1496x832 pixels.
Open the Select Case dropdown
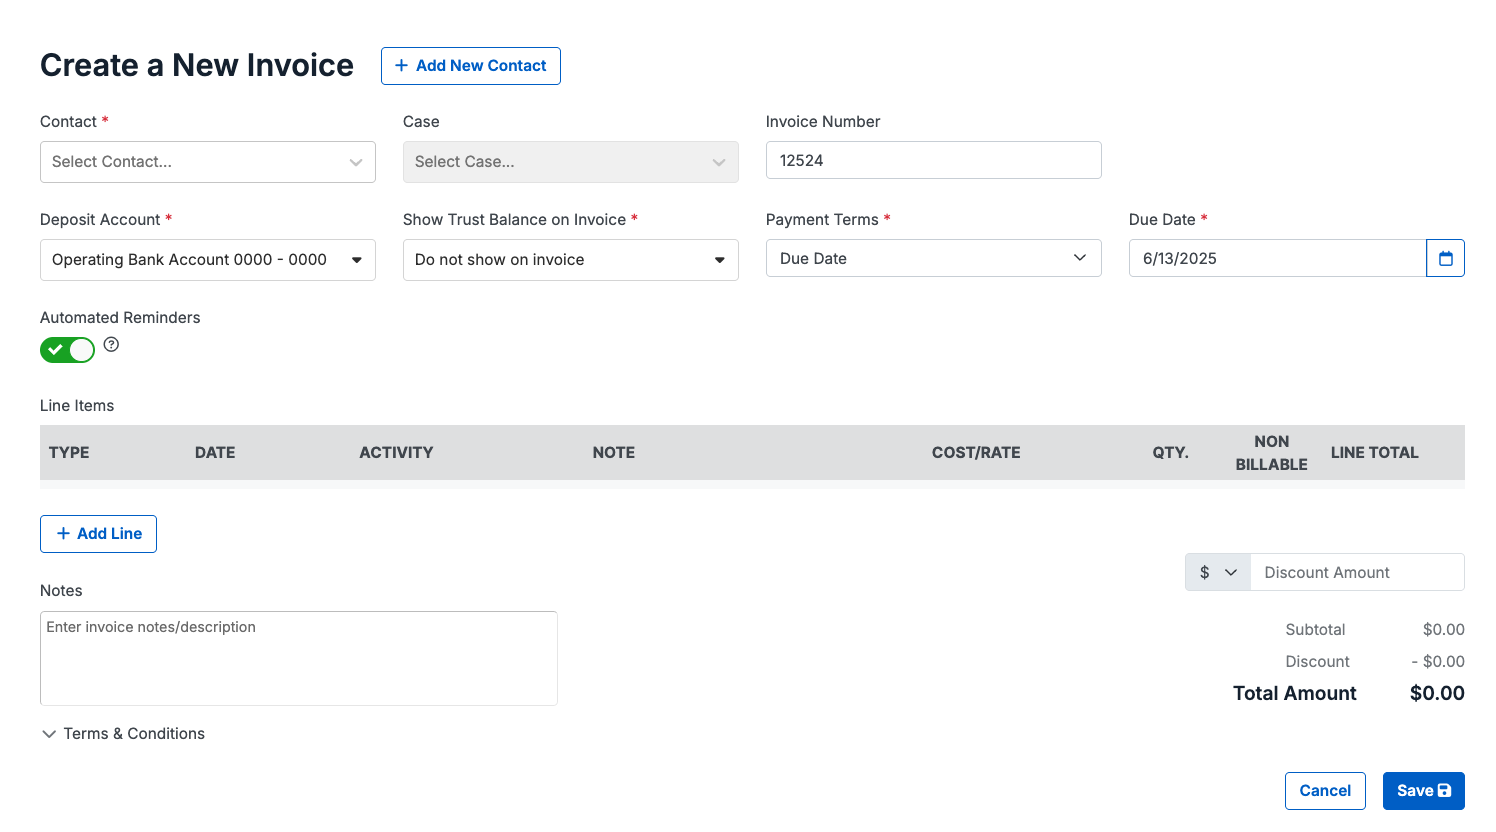570,161
